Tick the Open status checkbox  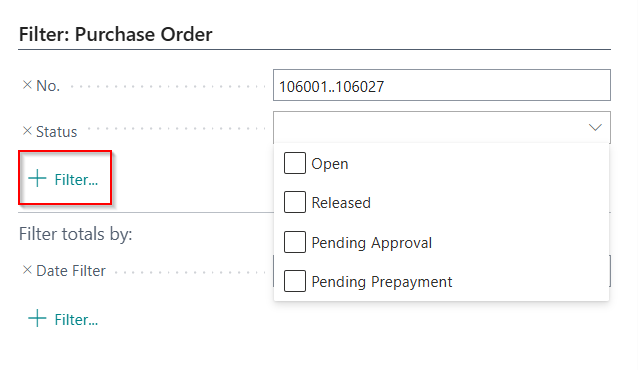pos(295,163)
